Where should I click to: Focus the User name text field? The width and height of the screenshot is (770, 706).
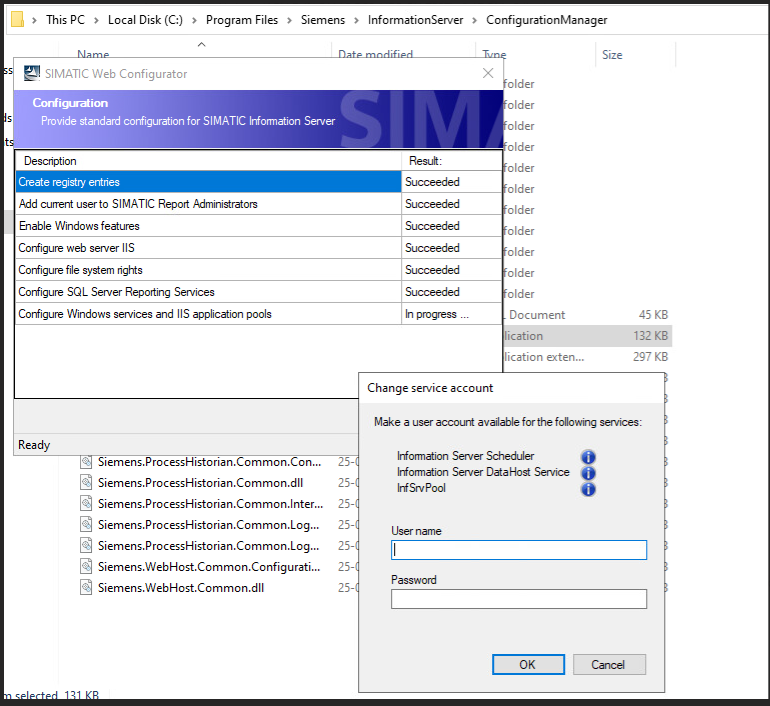point(518,550)
